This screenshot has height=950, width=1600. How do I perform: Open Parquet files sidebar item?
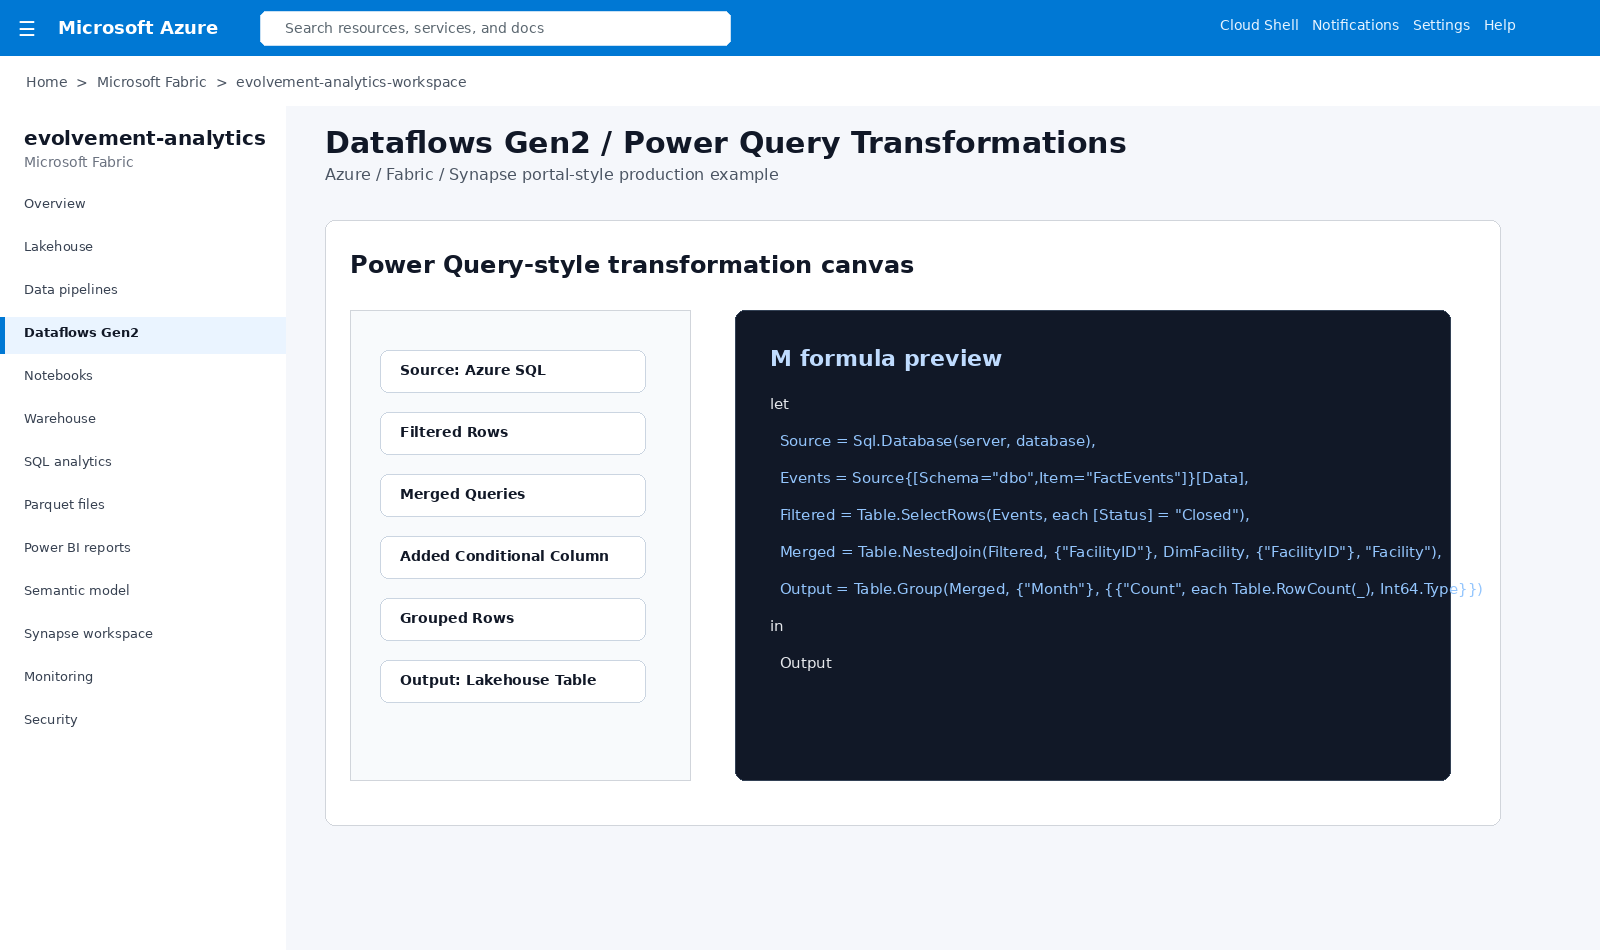pos(143,505)
